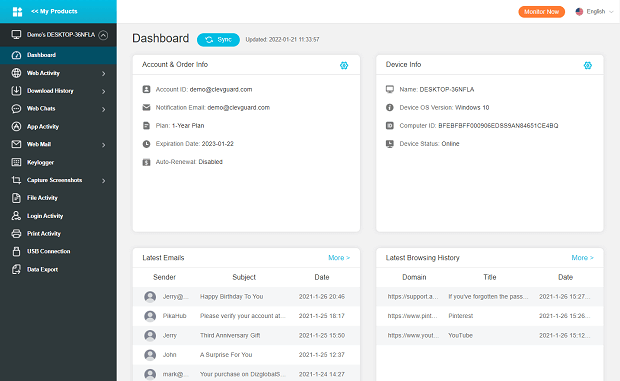Collapse the Demo's DESKTOP-36NFLA device selector
The width and height of the screenshot is (620, 381).
(x=103, y=35)
